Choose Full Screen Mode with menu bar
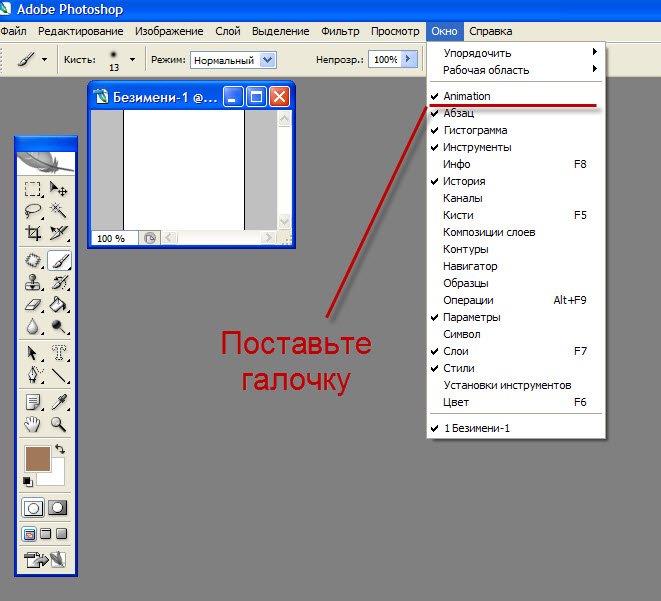This screenshot has height=601, width=661. pyautogui.click(x=46, y=534)
